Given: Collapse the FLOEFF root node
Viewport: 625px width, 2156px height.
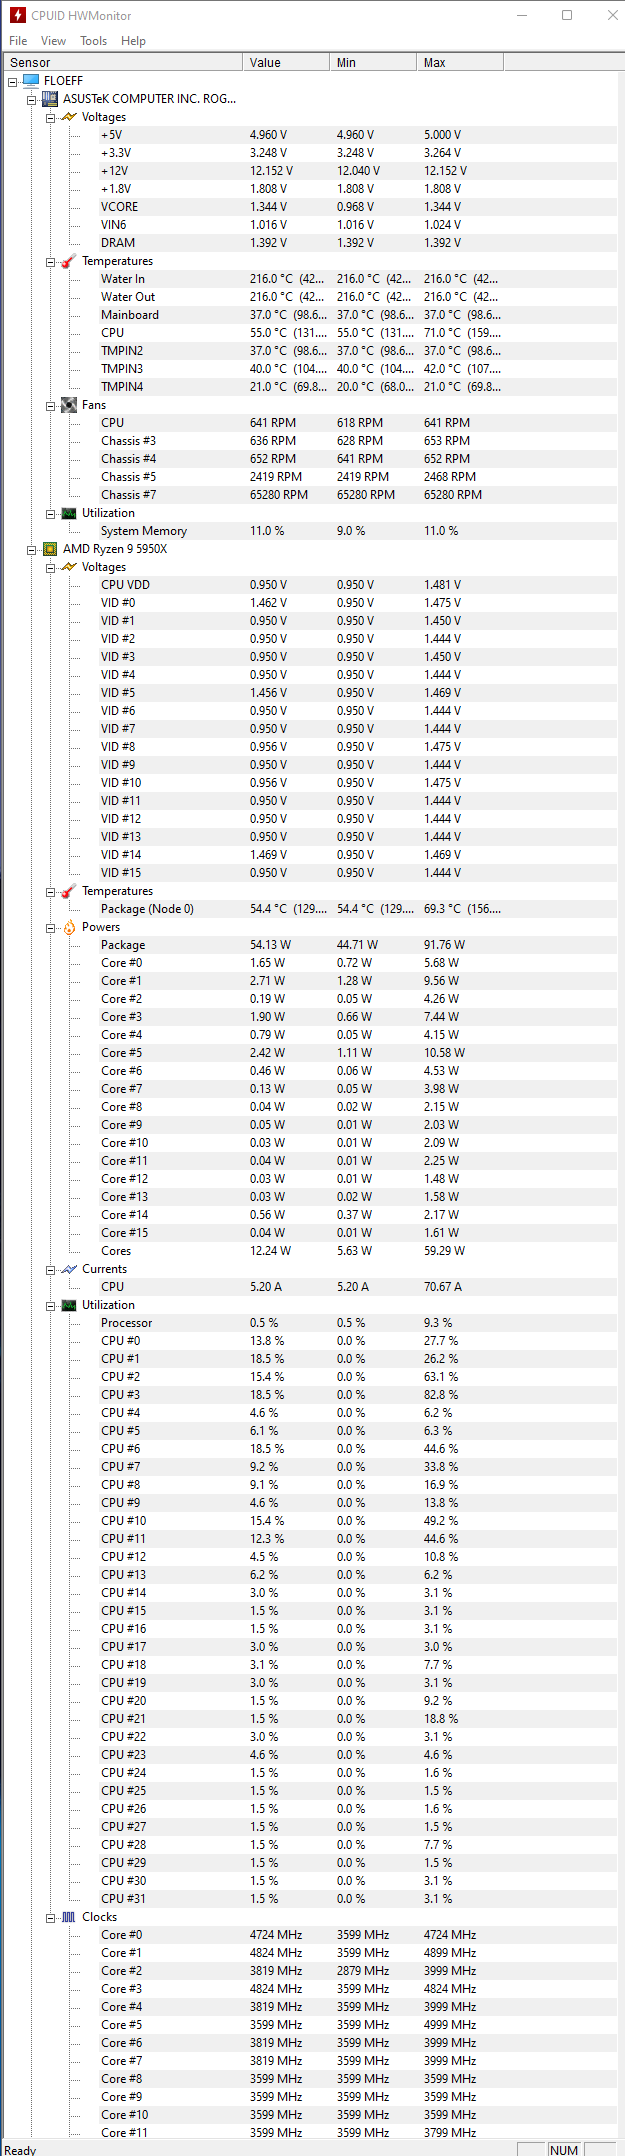Looking at the screenshot, I should pos(13,81).
